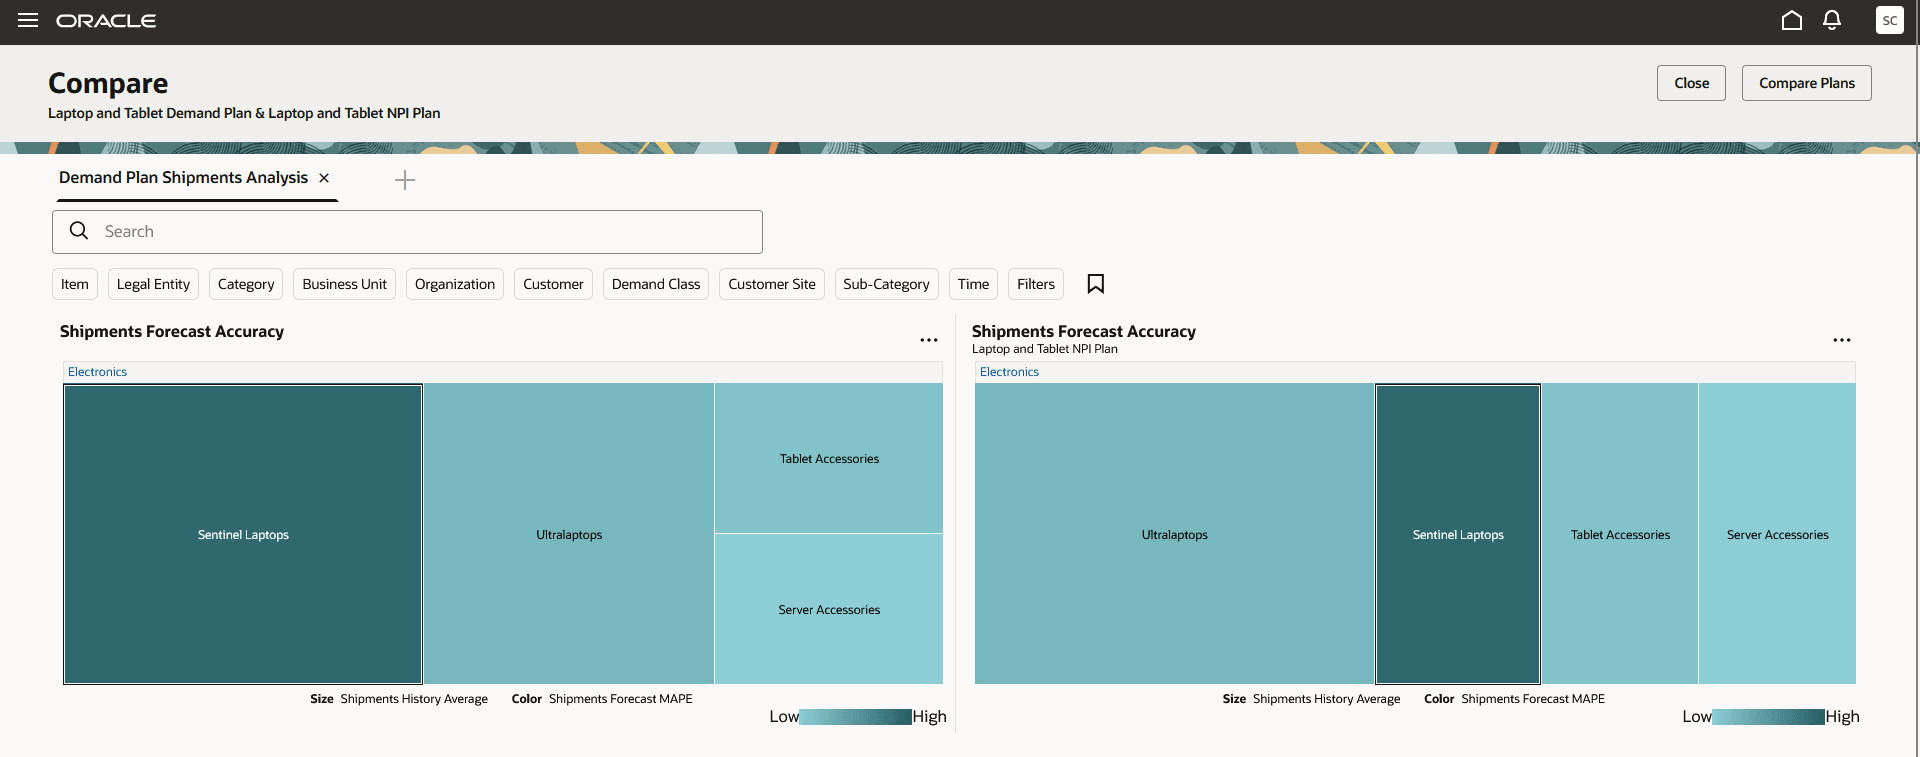This screenshot has width=1920, height=757.
Task: Select Tablet Accessories tile in left treemap
Action: 829,458
